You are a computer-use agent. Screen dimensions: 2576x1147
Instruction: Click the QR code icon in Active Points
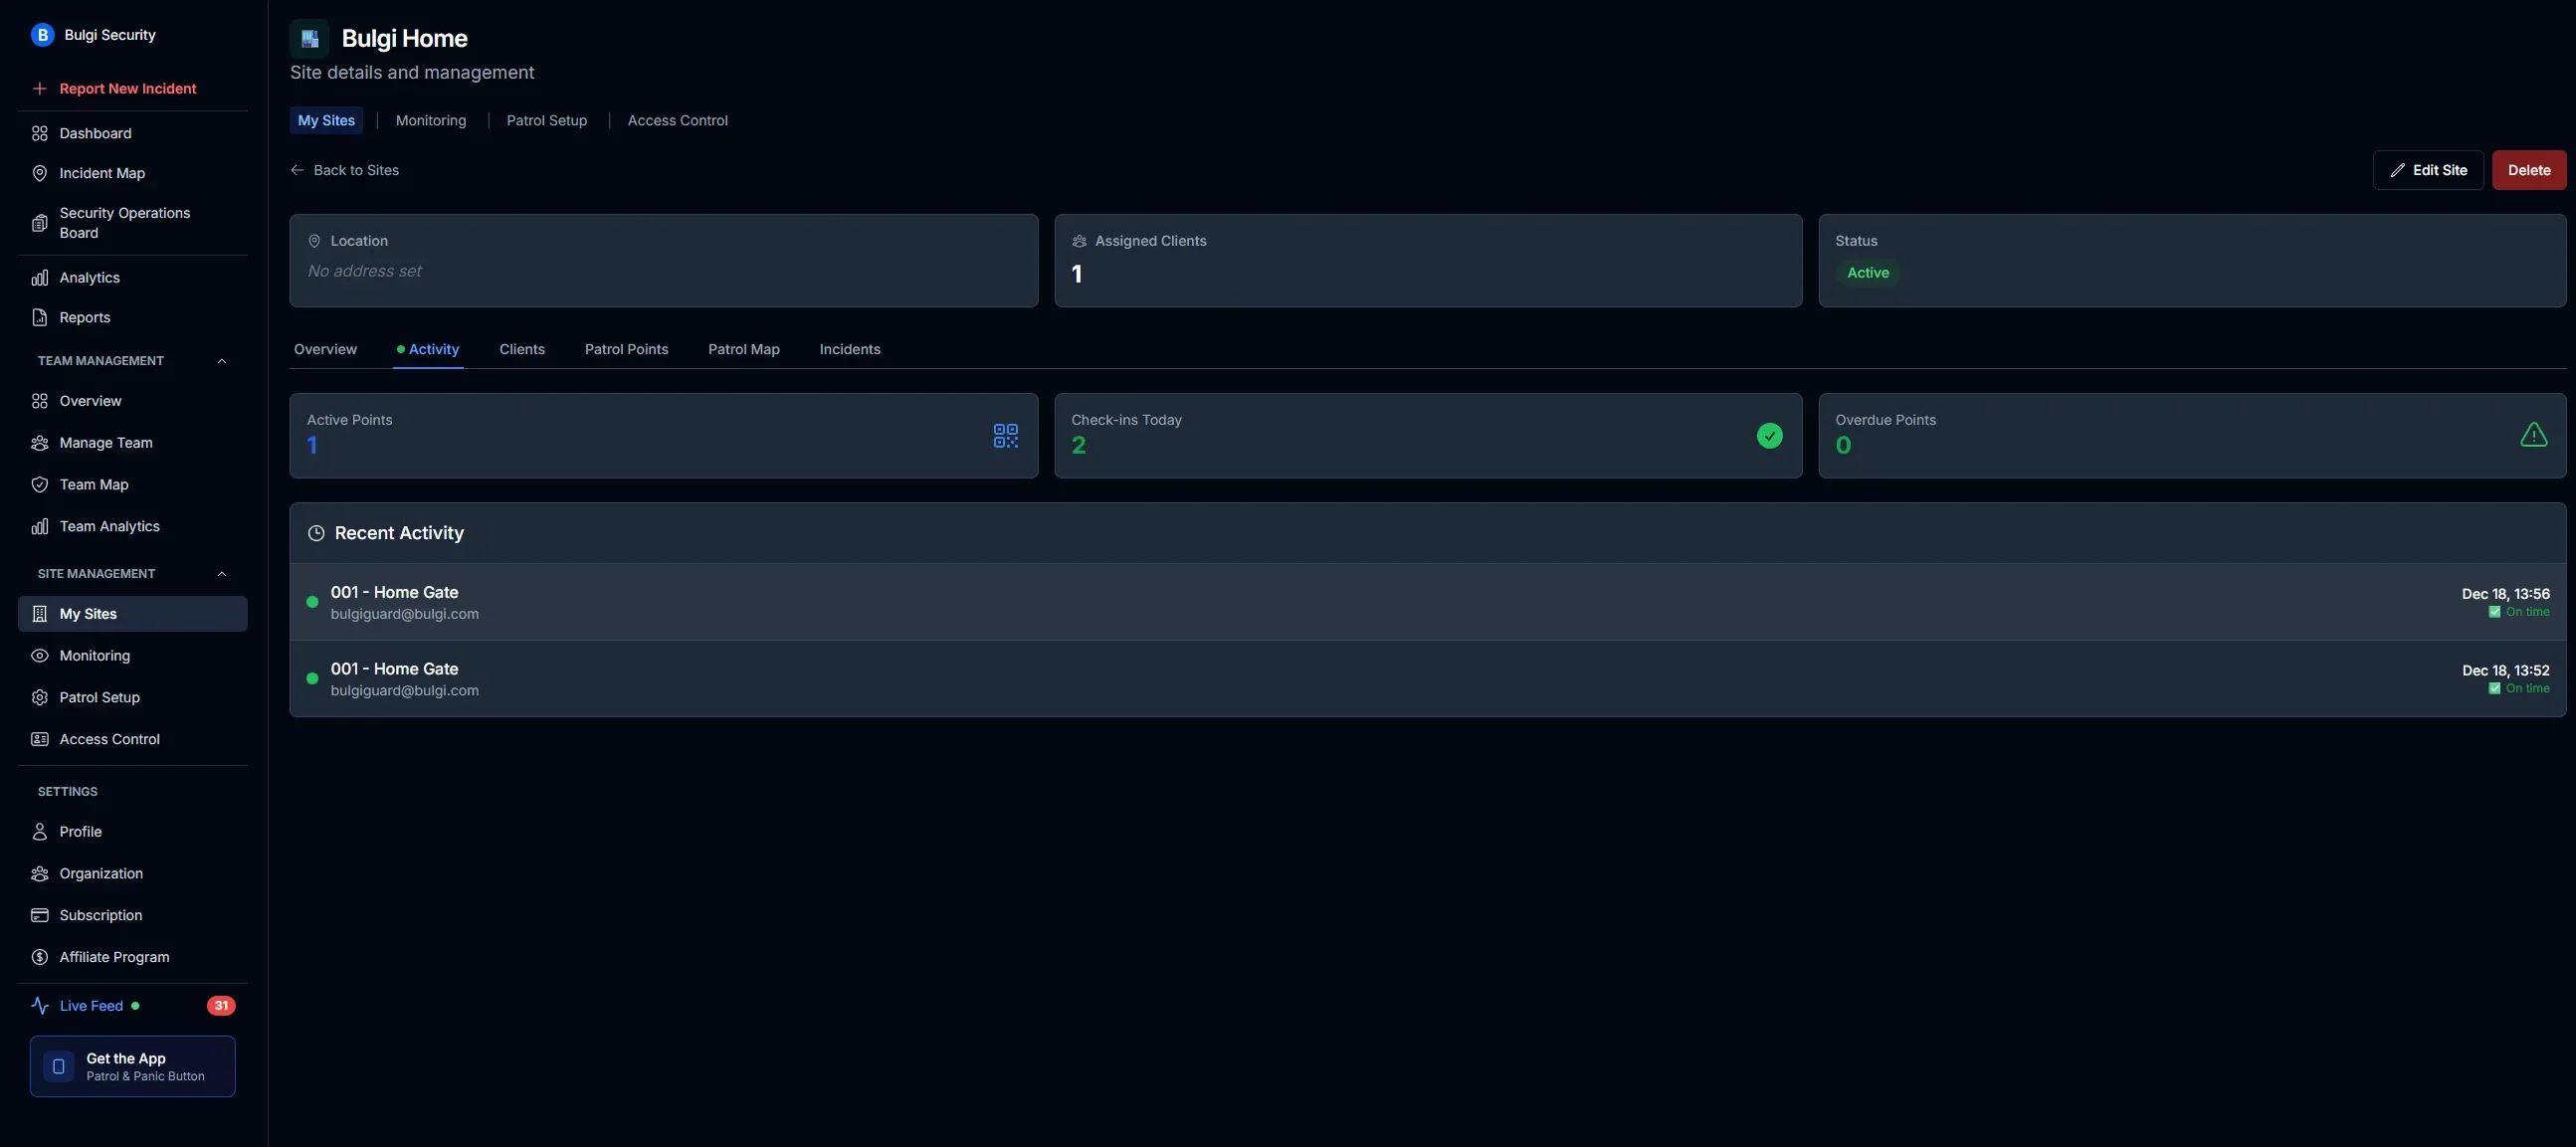tap(1005, 435)
